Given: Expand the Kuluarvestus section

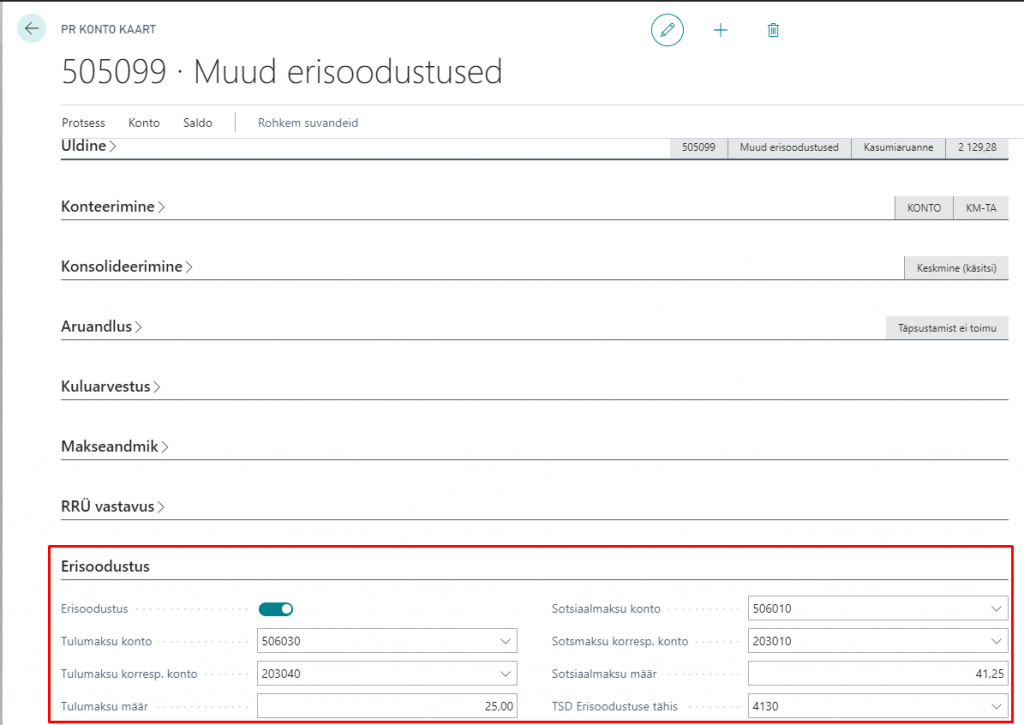Looking at the screenshot, I should 110,387.
